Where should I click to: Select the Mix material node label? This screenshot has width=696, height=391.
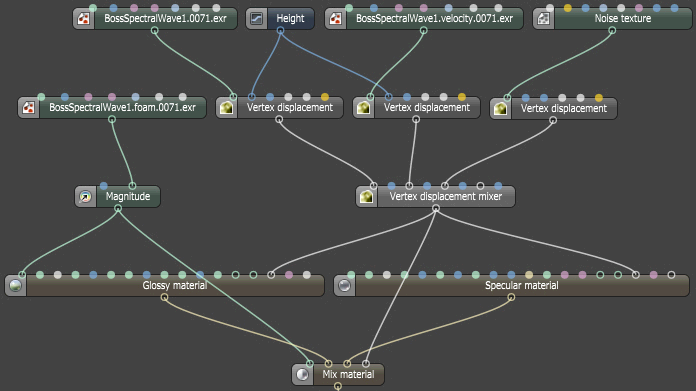tap(348, 375)
